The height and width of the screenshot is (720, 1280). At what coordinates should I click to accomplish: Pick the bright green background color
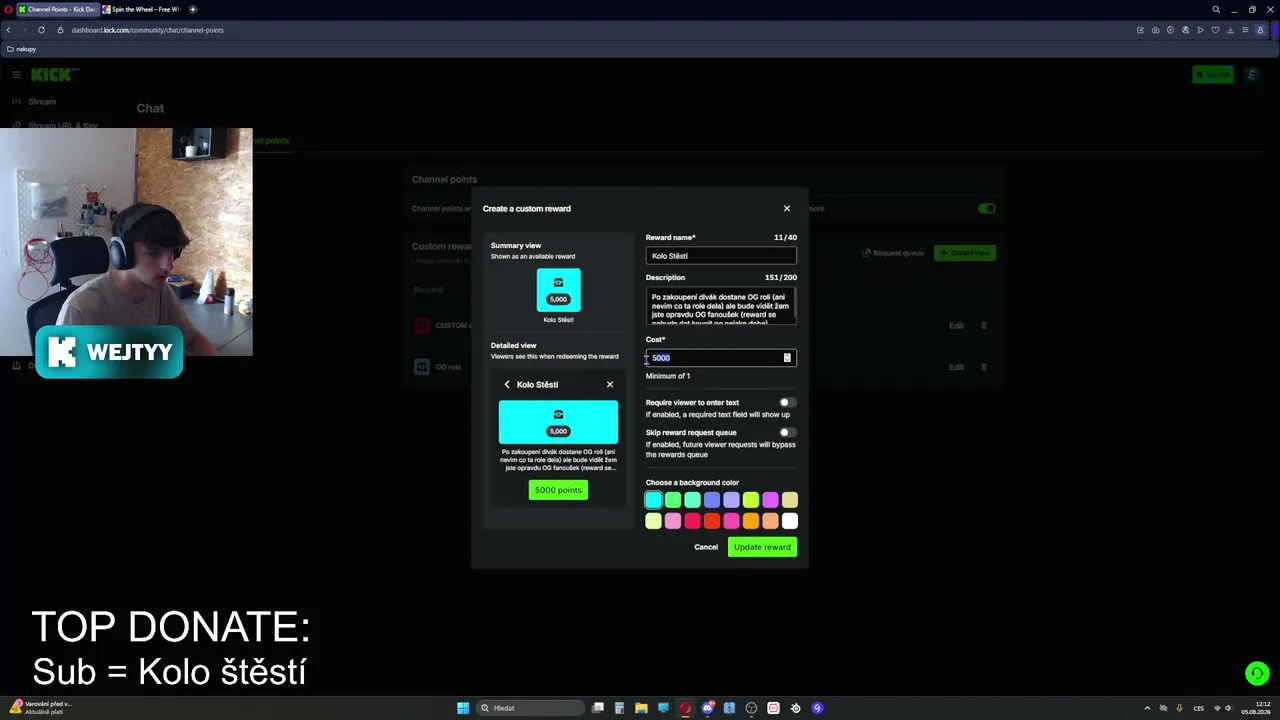[673, 500]
